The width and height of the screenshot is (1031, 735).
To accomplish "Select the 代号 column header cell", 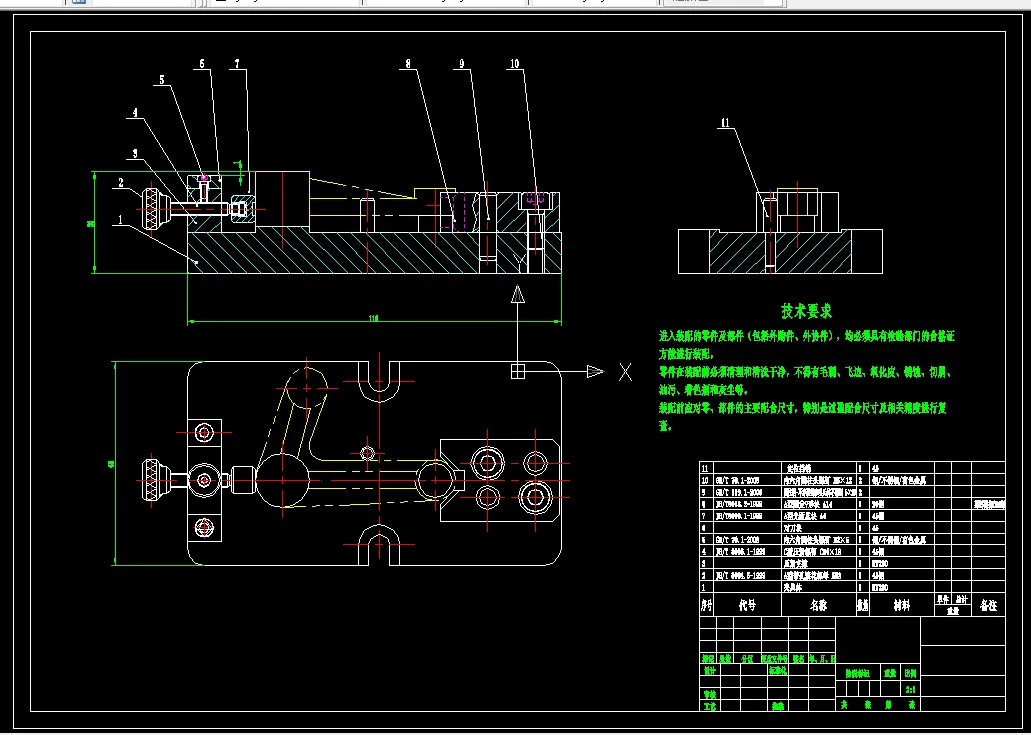I will tap(748, 605).
